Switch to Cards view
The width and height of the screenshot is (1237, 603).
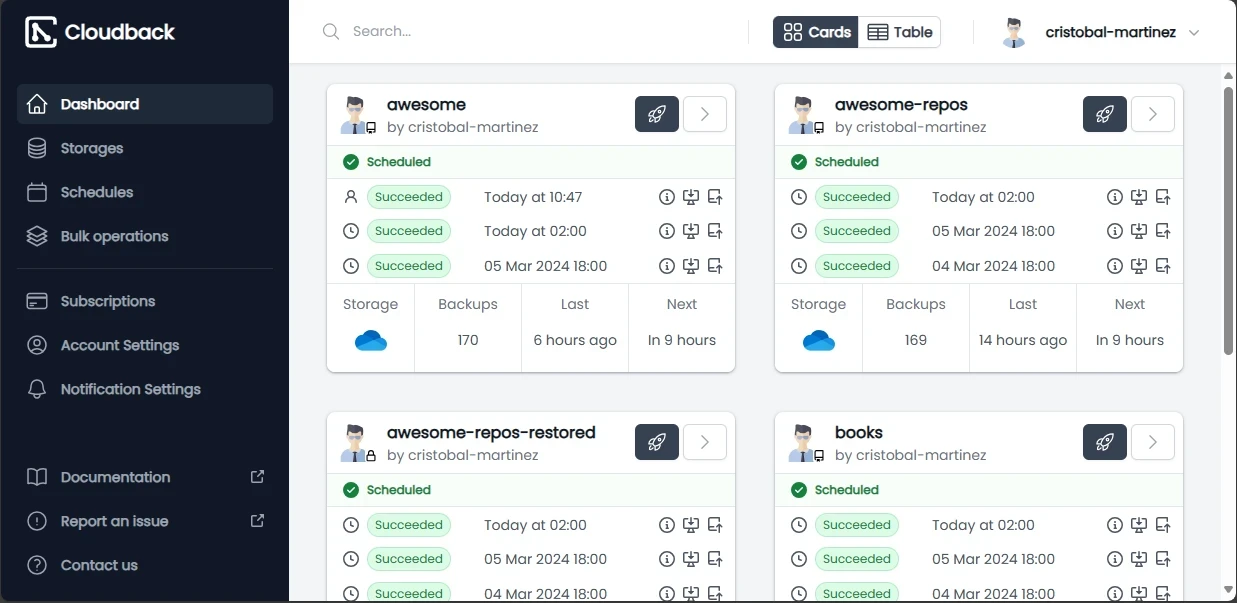coord(816,32)
